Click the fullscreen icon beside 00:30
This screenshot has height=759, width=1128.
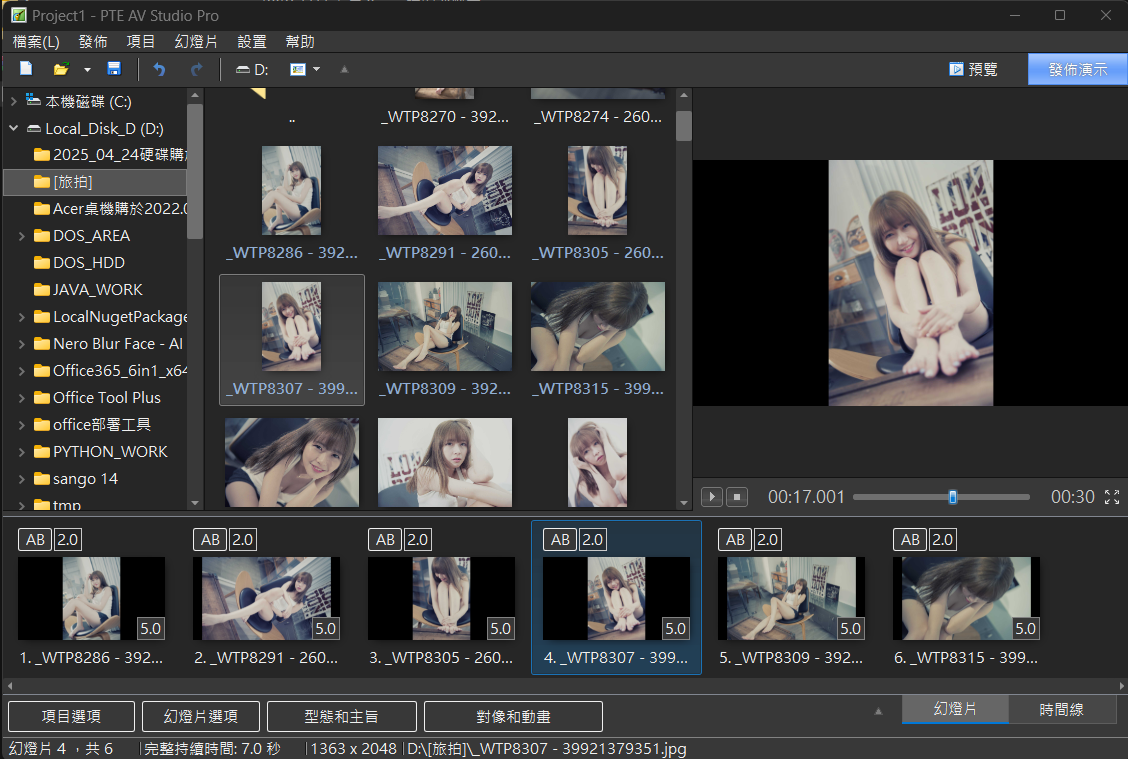[x=1111, y=497]
